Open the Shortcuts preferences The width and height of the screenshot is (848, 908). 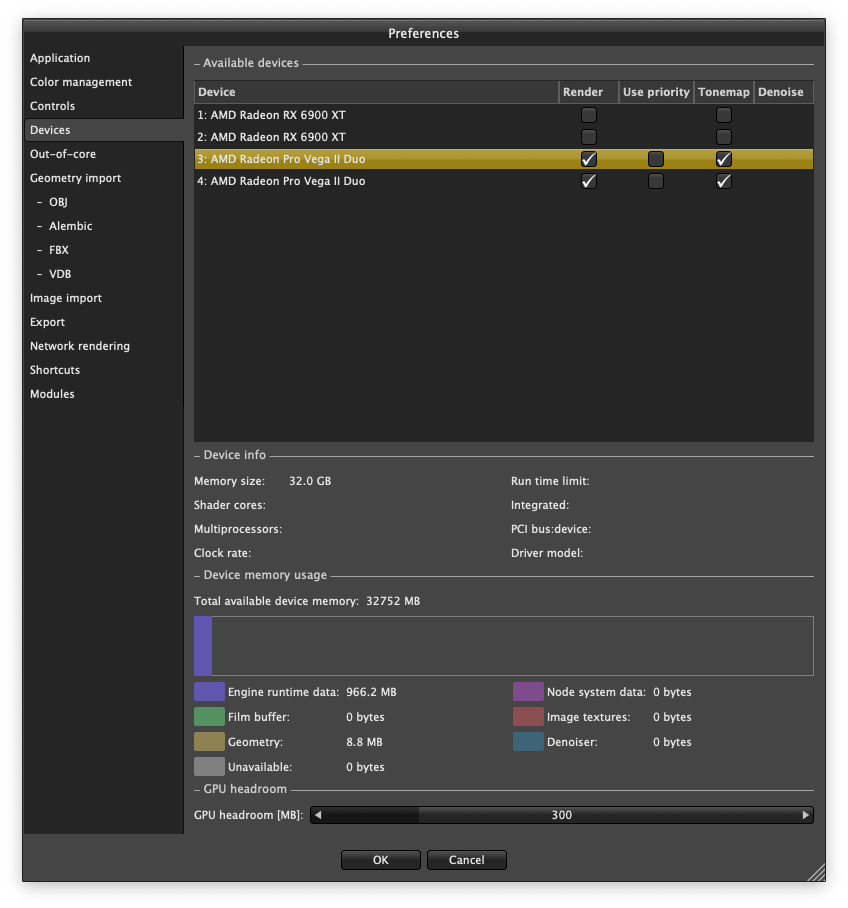coord(54,370)
